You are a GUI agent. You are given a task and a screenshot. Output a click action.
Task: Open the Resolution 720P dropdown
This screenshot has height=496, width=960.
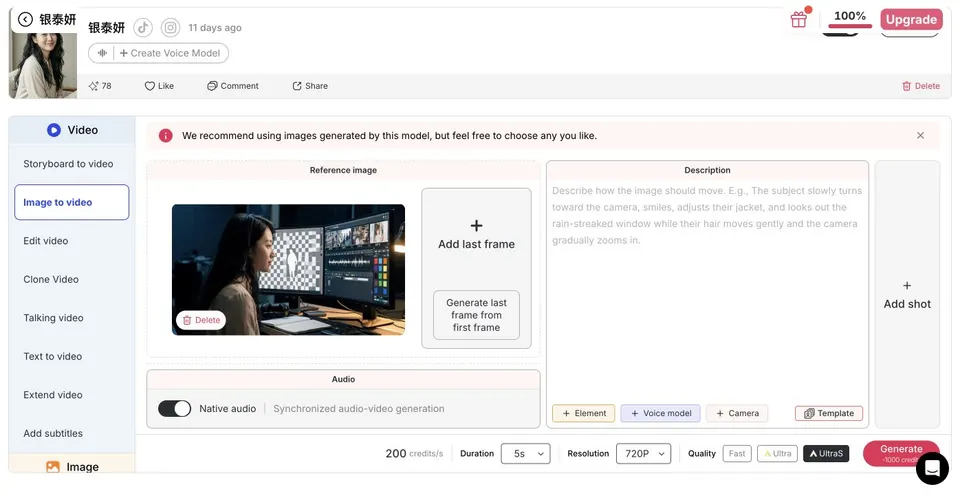click(643, 454)
